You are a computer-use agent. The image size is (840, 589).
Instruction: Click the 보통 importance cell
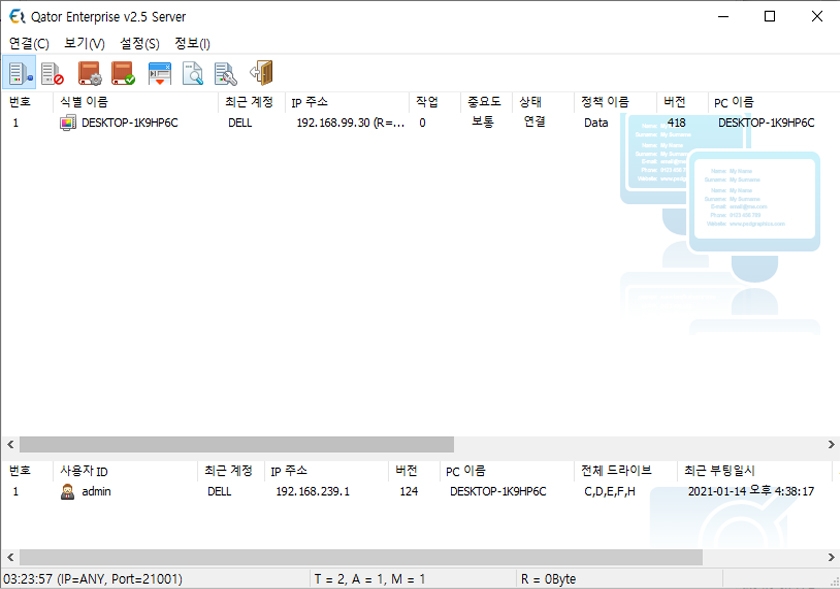pos(482,122)
